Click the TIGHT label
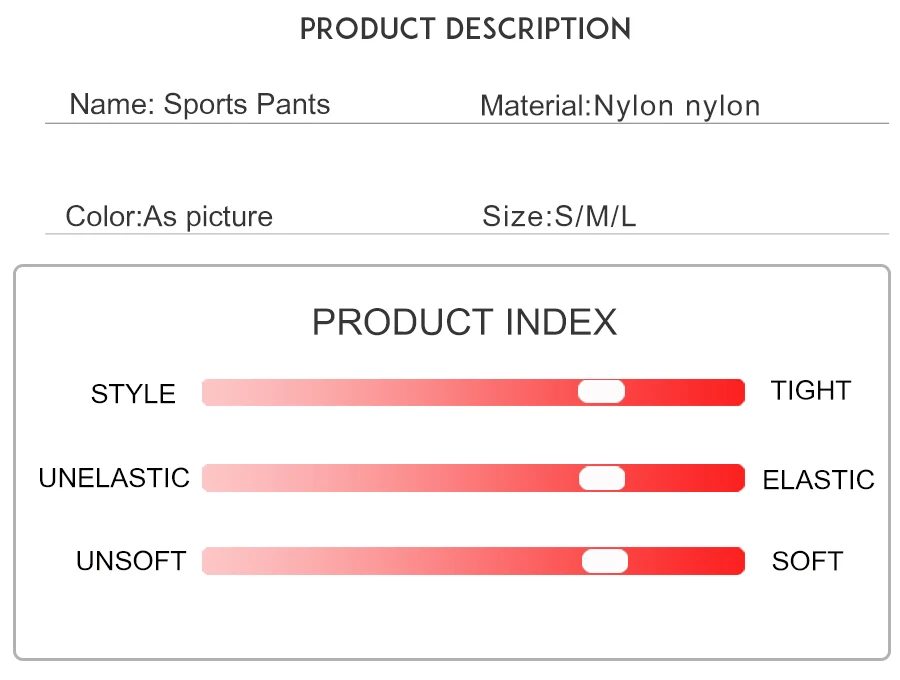This screenshot has height=680, width=900. [810, 391]
